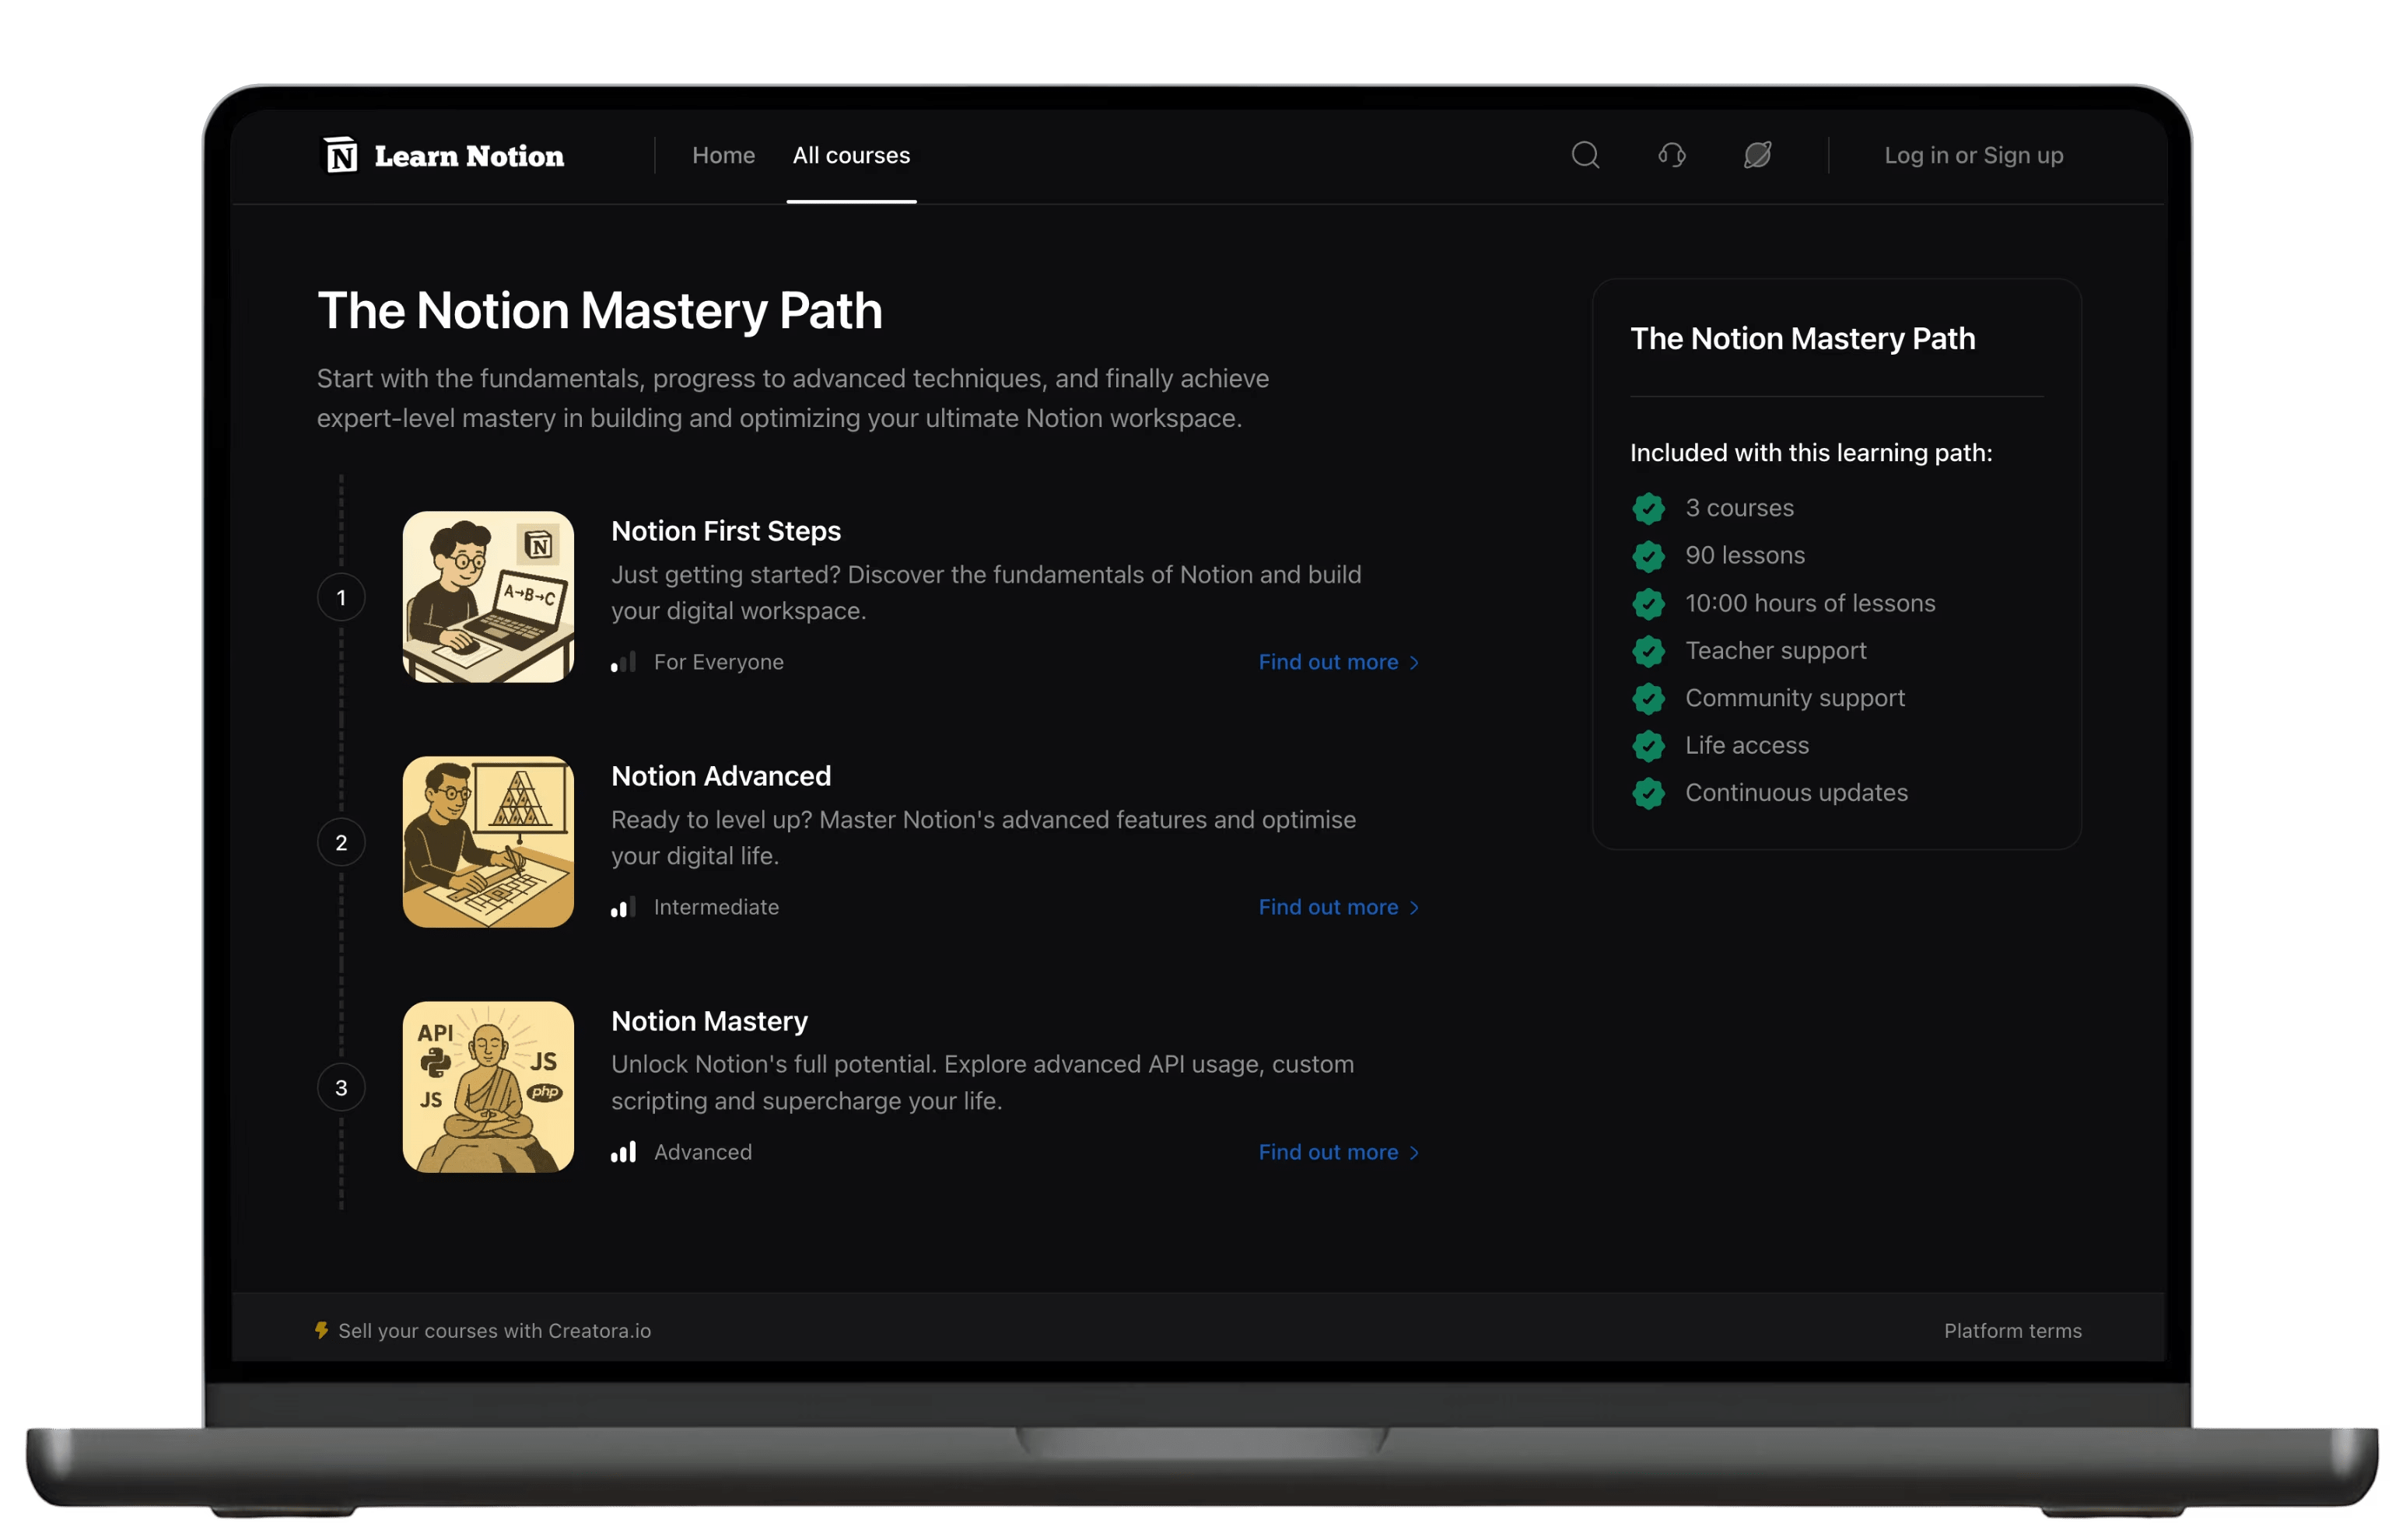The height and width of the screenshot is (1540, 2392).
Task: Click the green check badge beside 3 courses
Action: [x=1649, y=508]
